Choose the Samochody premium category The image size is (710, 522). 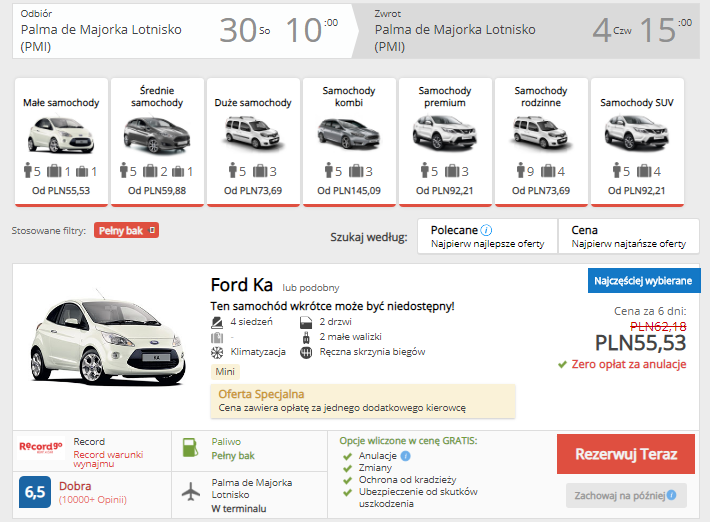point(445,141)
